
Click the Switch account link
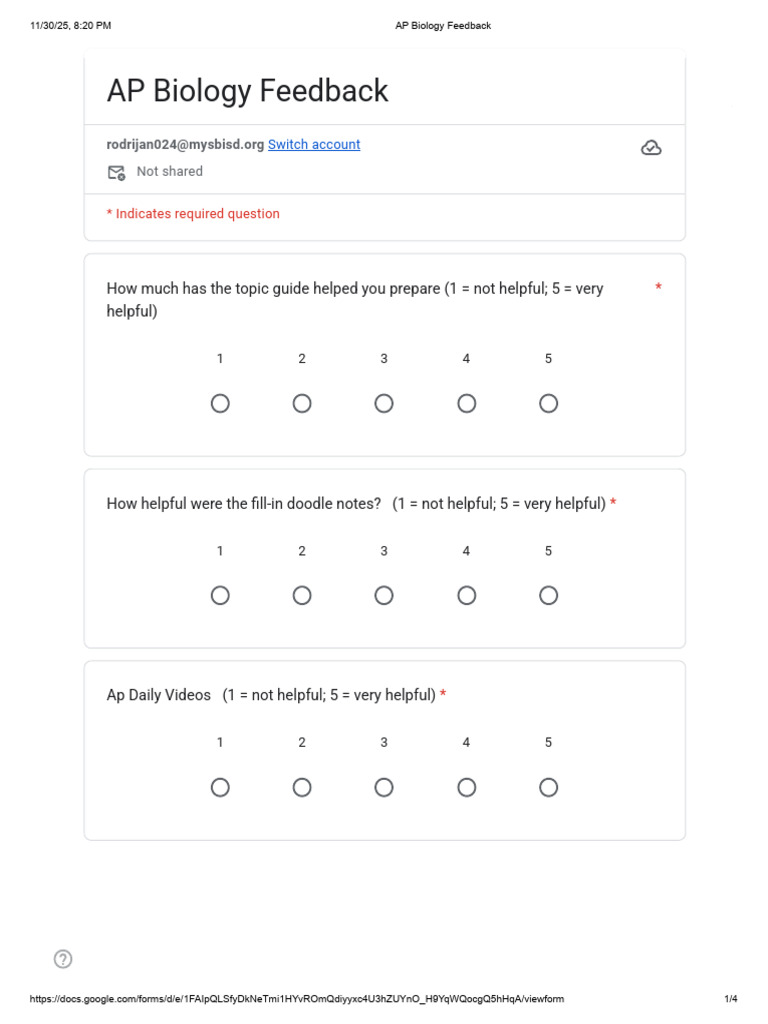(314, 144)
